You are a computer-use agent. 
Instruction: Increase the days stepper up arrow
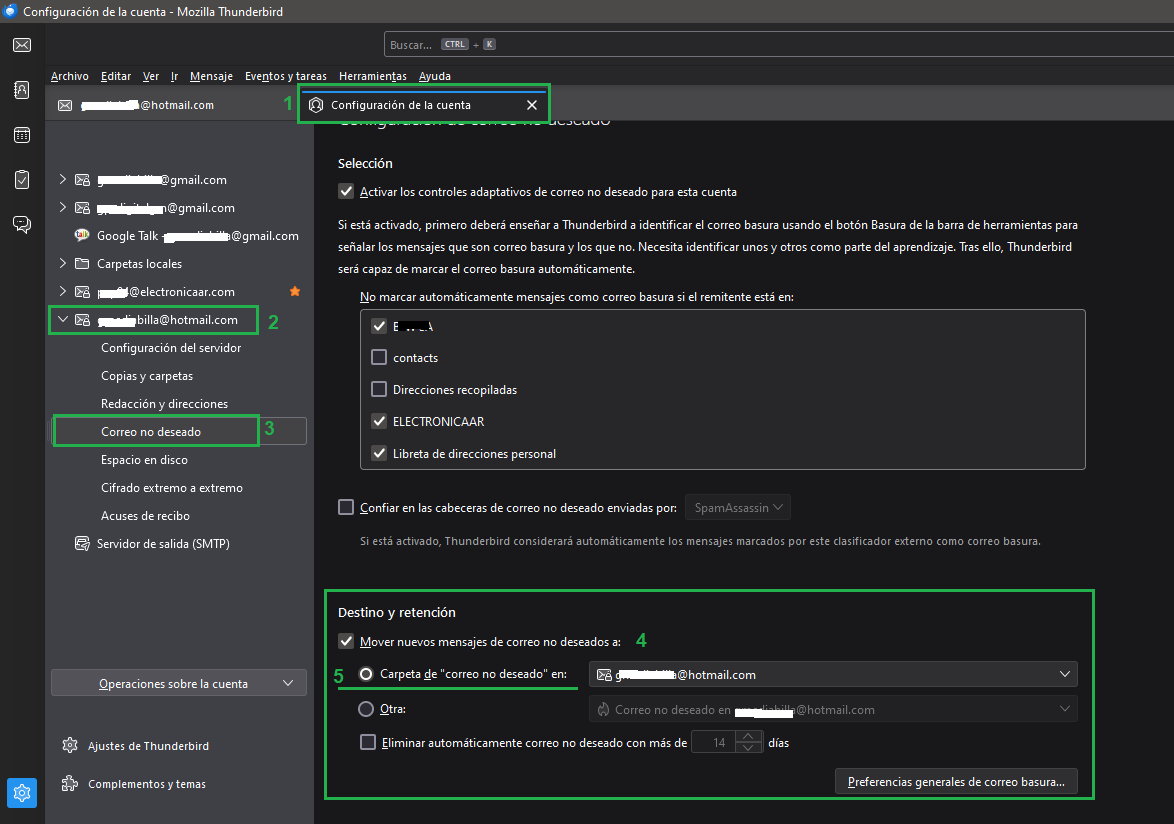click(x=749, y=737)
